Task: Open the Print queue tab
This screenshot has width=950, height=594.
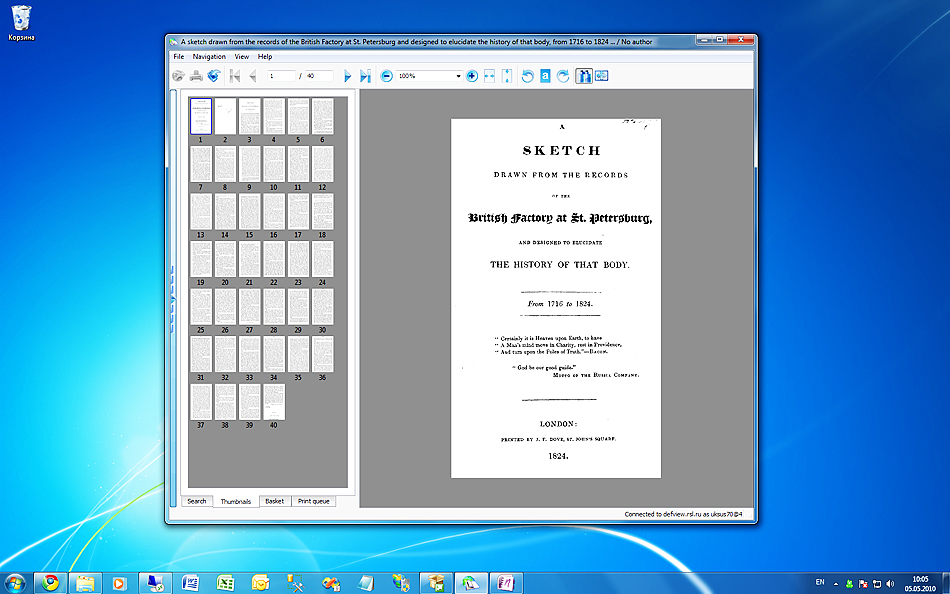Action: 313,501
